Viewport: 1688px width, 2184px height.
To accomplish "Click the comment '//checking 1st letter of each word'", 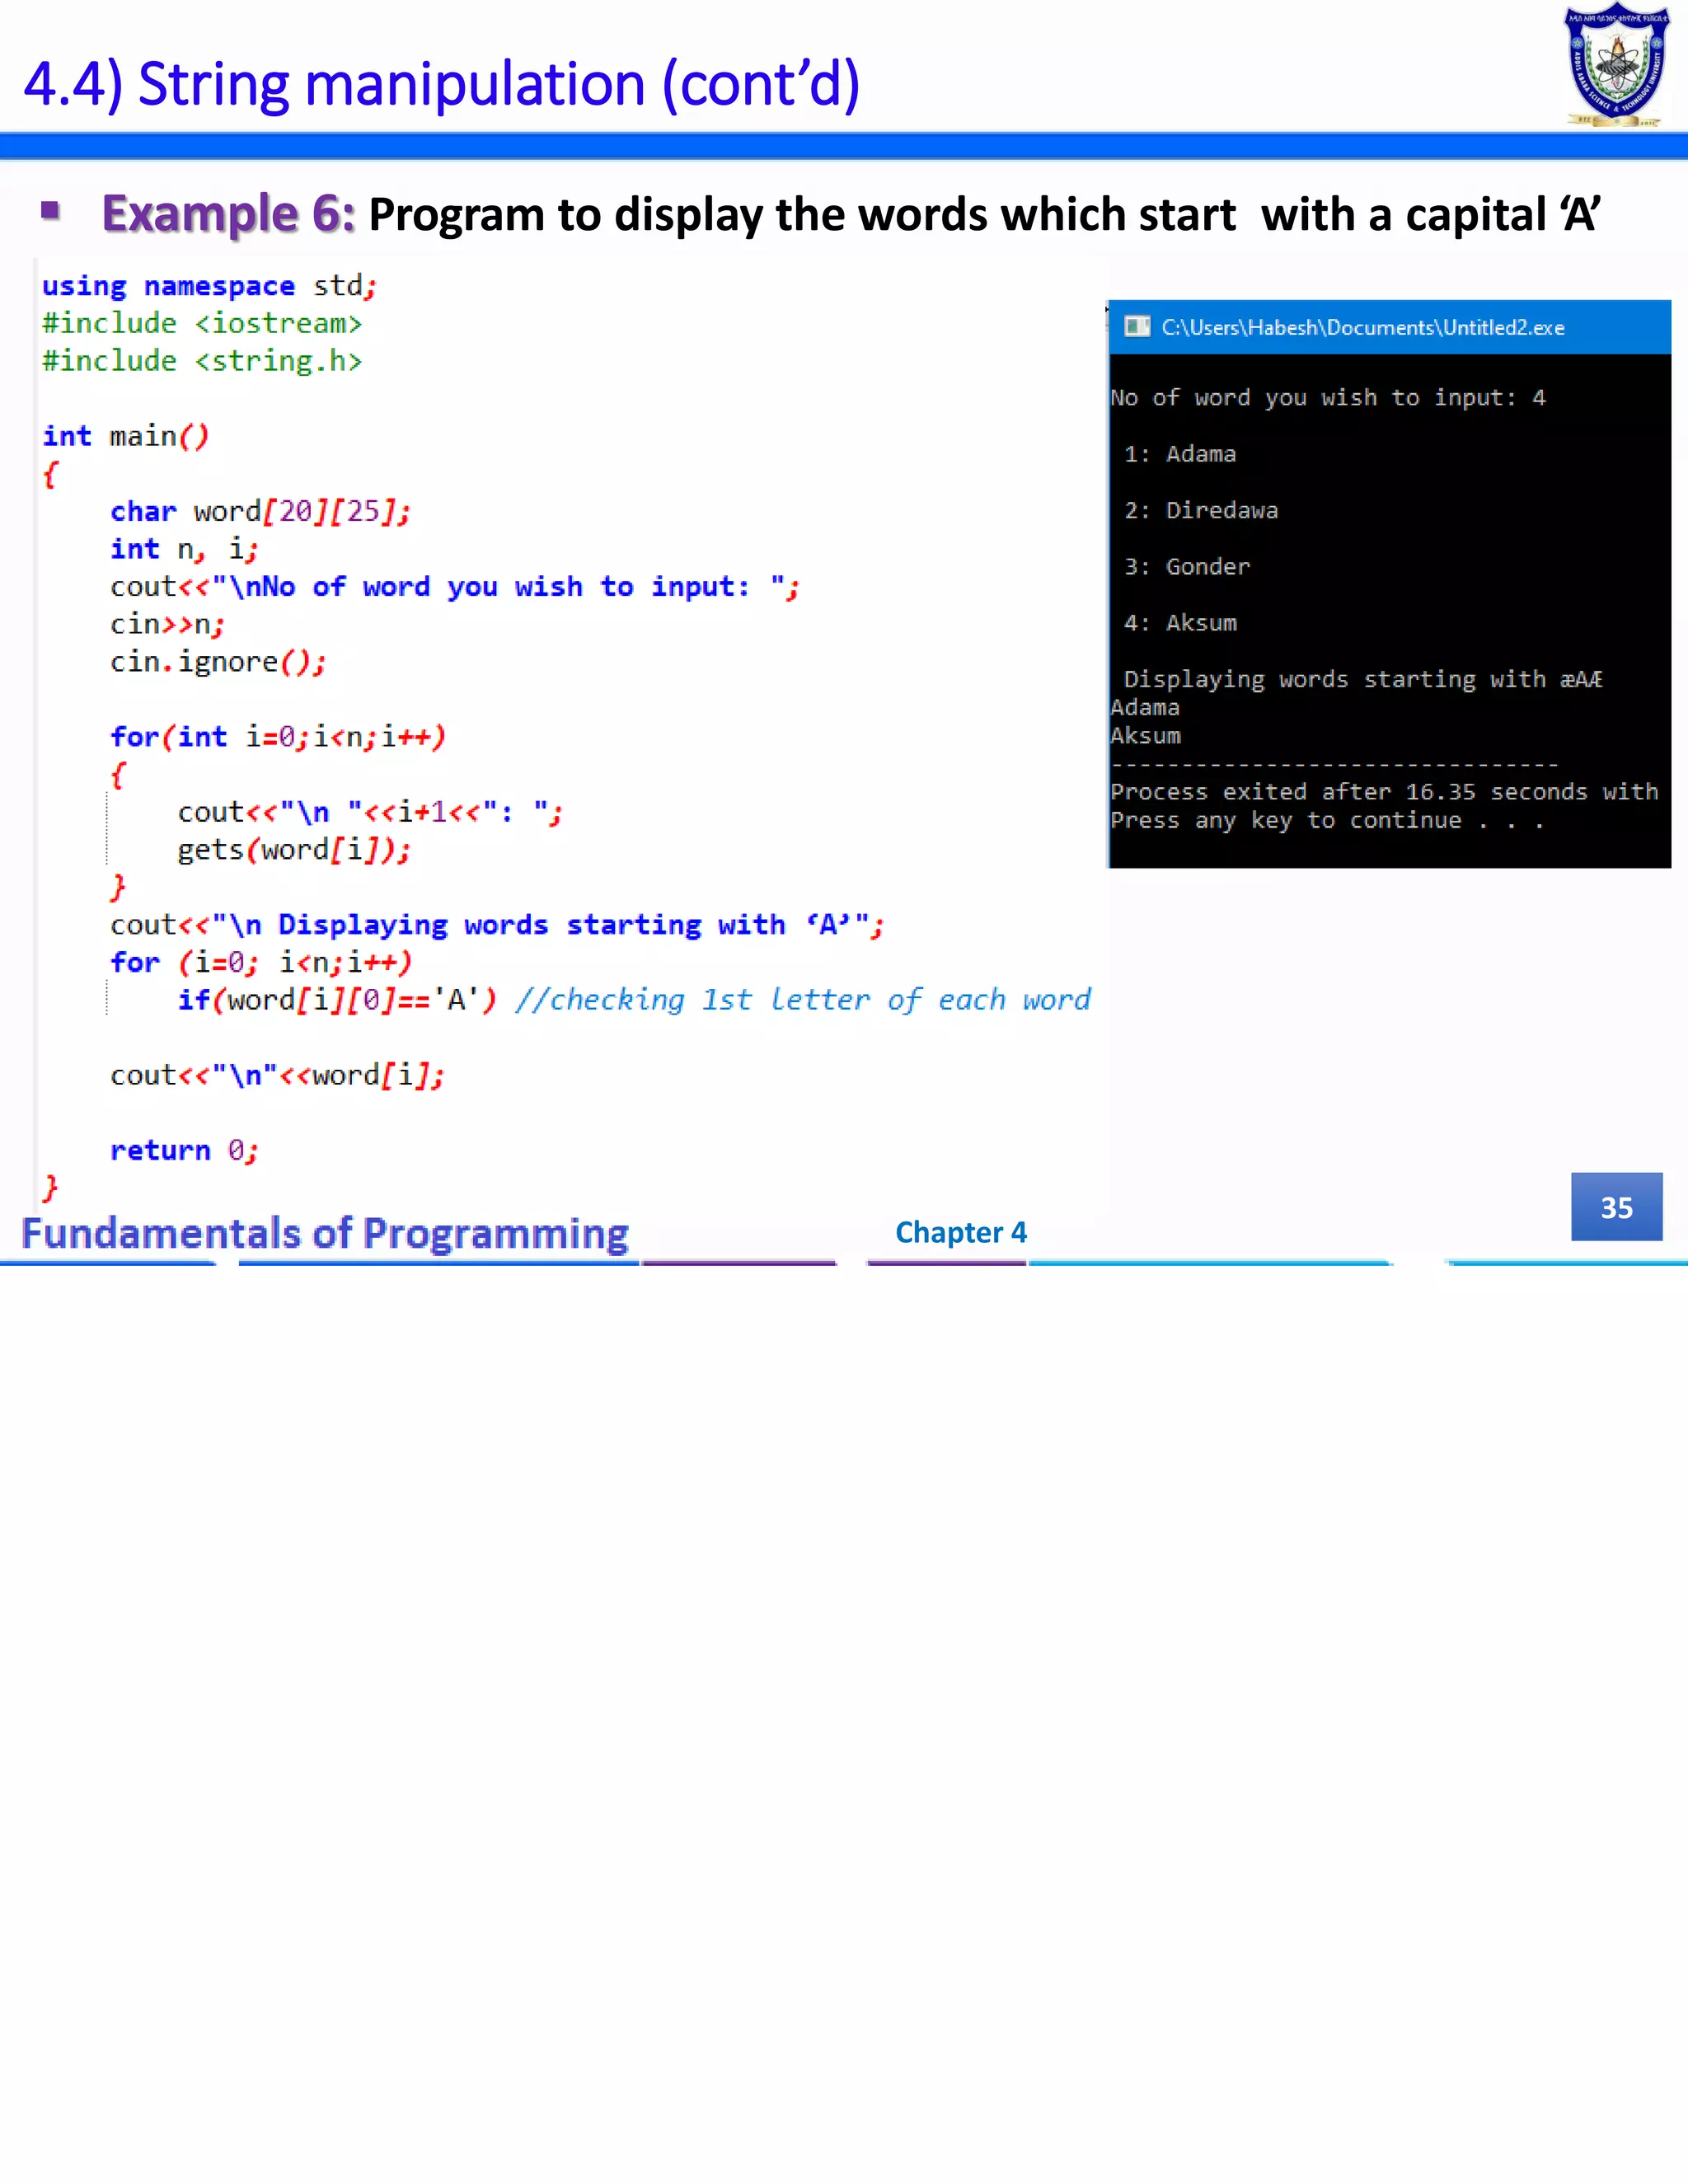I will (x=803, y=1000).
